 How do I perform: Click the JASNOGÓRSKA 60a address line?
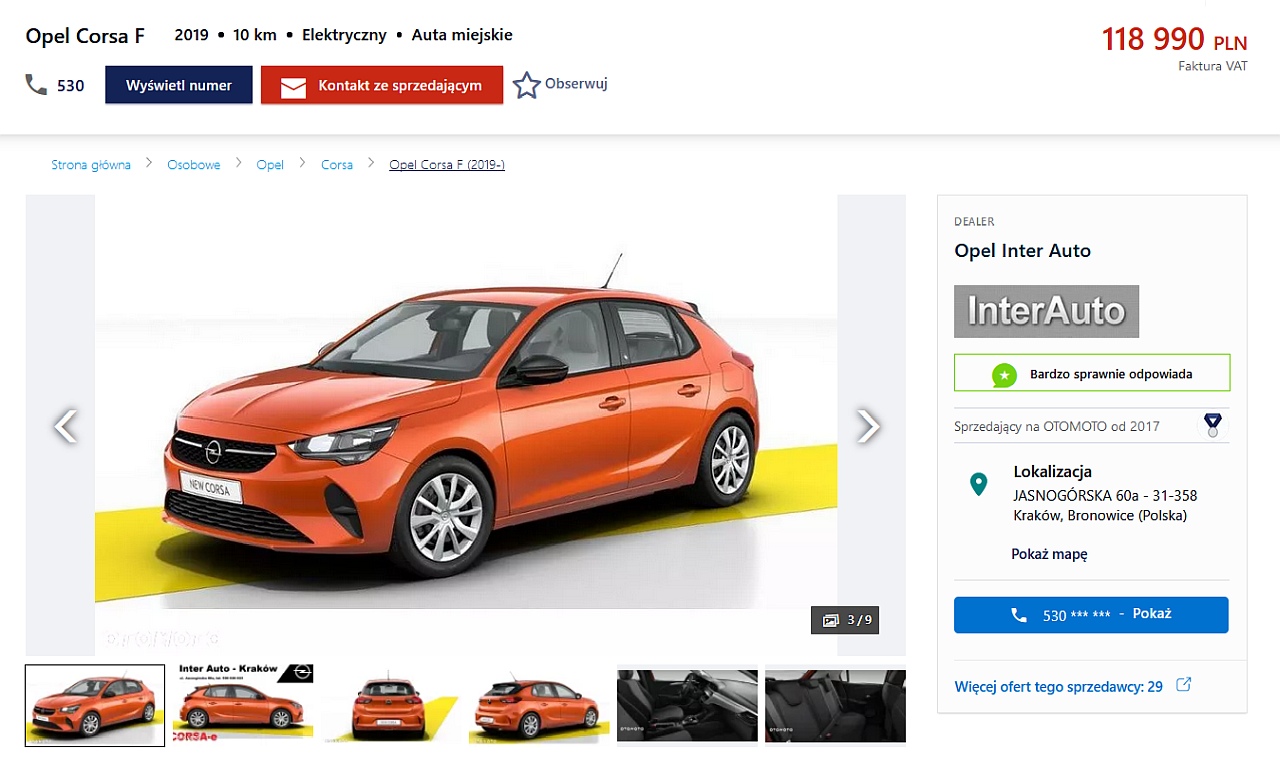[x=1105, y=495]
